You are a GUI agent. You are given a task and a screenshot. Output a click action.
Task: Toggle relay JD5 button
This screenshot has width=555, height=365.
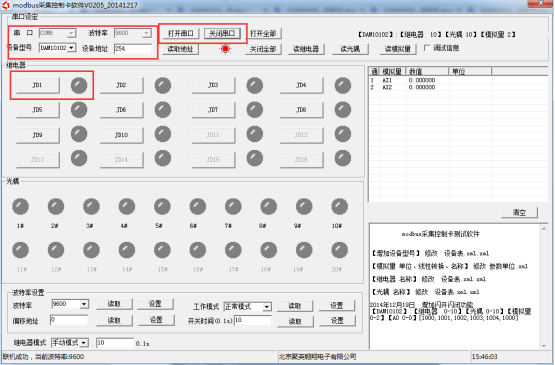[x=38, y=110]
